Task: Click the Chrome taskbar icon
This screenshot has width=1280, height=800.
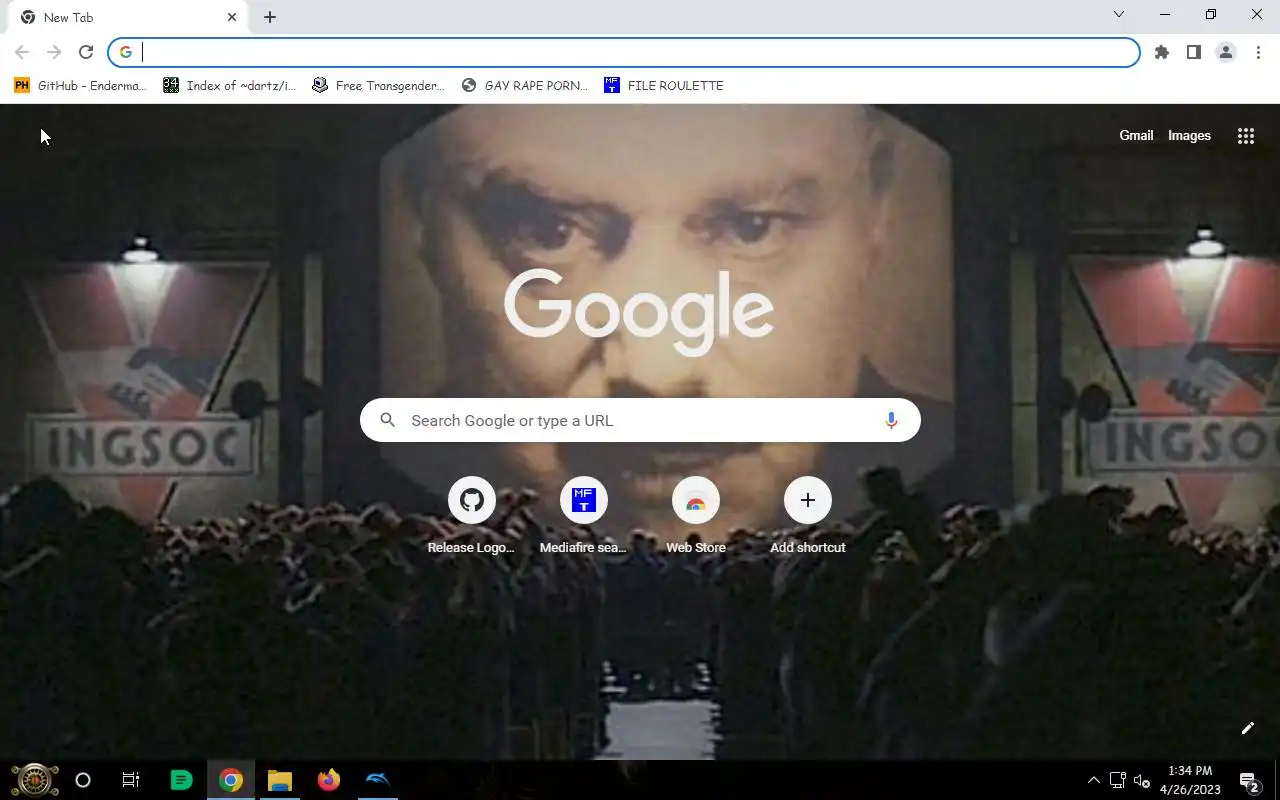Action: pyautogui.click(x=231, y=780)
